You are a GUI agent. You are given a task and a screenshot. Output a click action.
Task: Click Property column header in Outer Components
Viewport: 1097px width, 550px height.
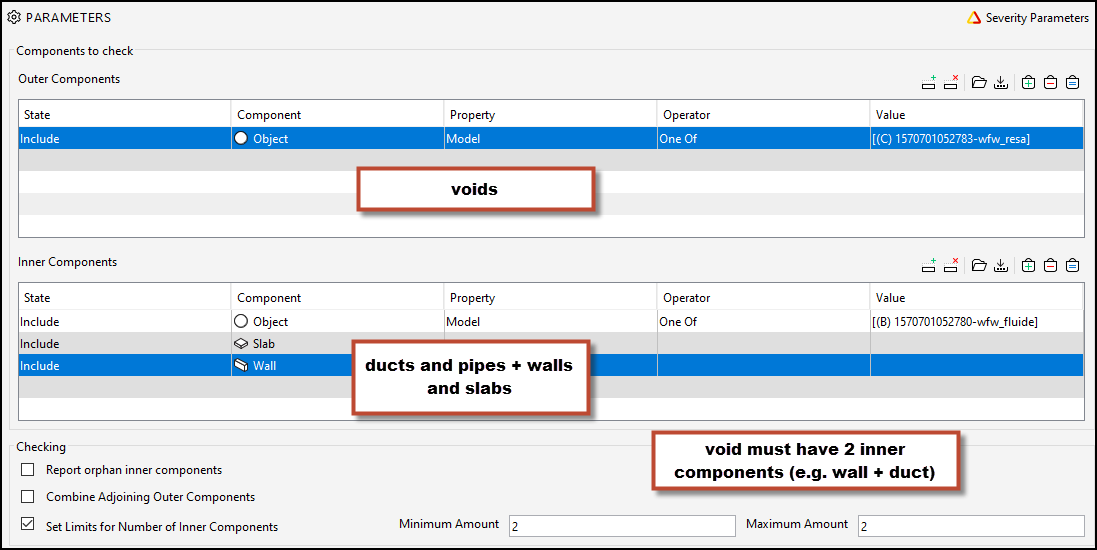550,114
